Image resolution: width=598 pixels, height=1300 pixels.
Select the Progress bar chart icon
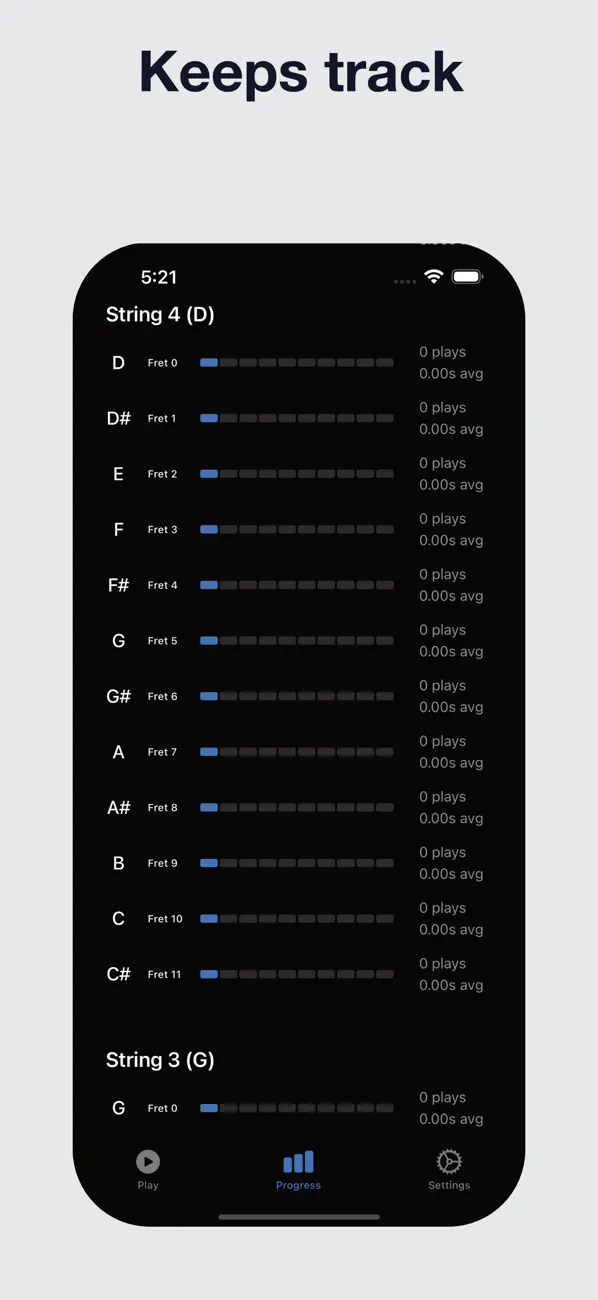298,1163
